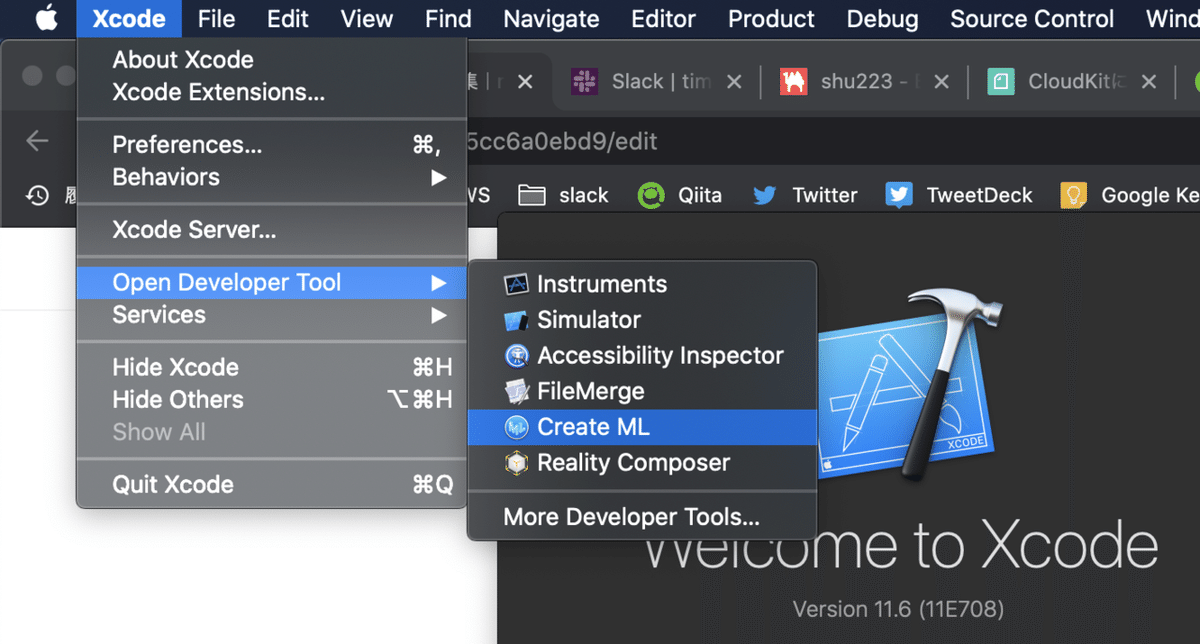Click the FileMerge icon

point(516,392)
